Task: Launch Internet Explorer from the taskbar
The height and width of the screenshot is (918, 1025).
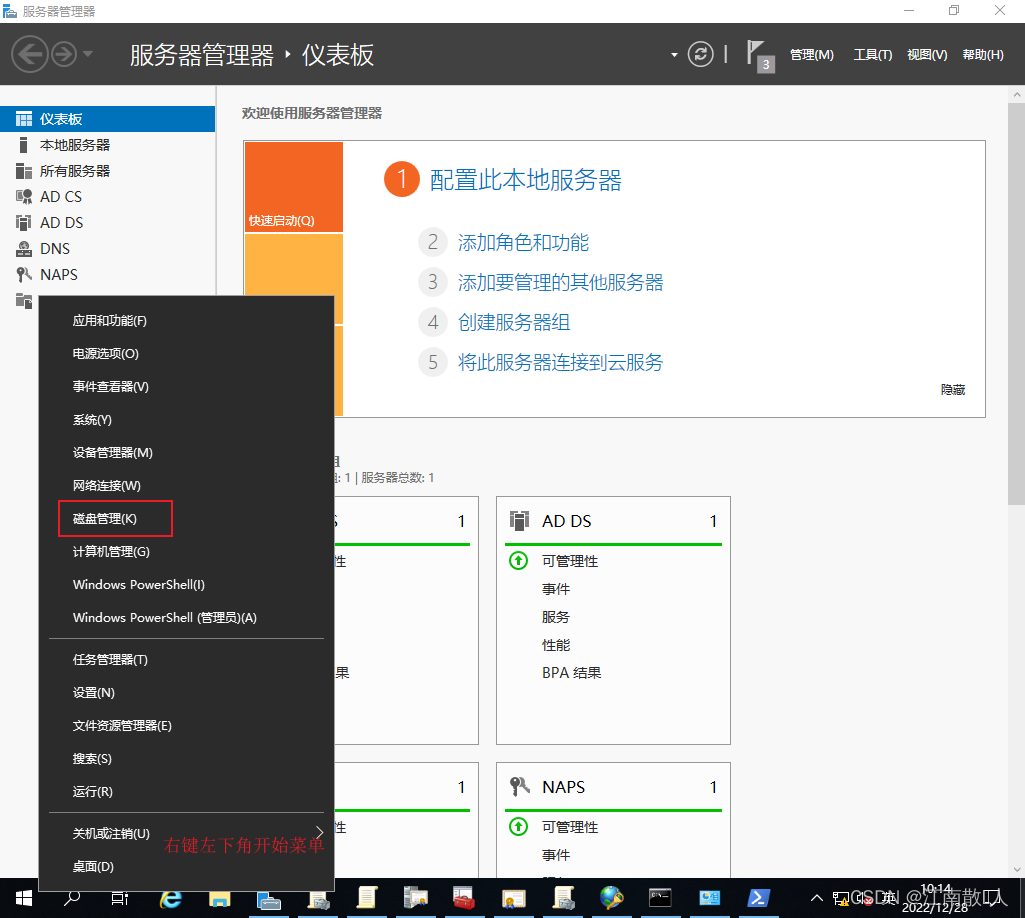Action: [170, 897]
